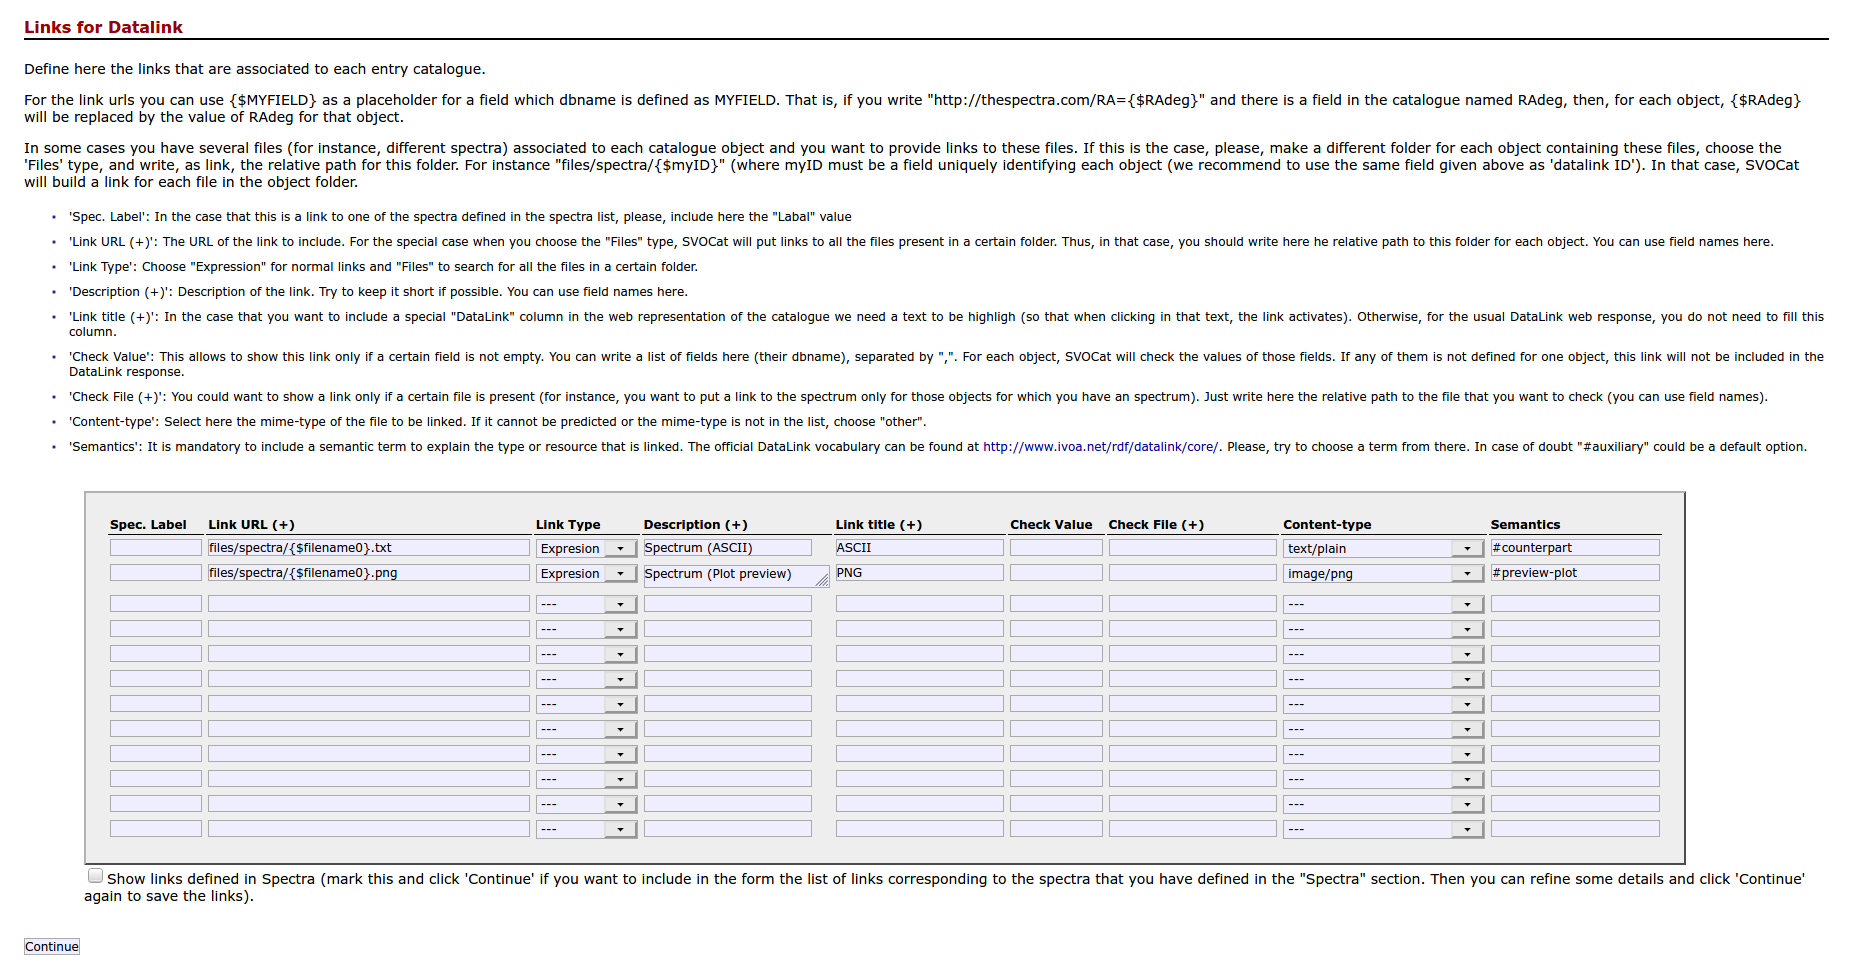Expand Content-type dropdown in last row

pos(1383,829)
